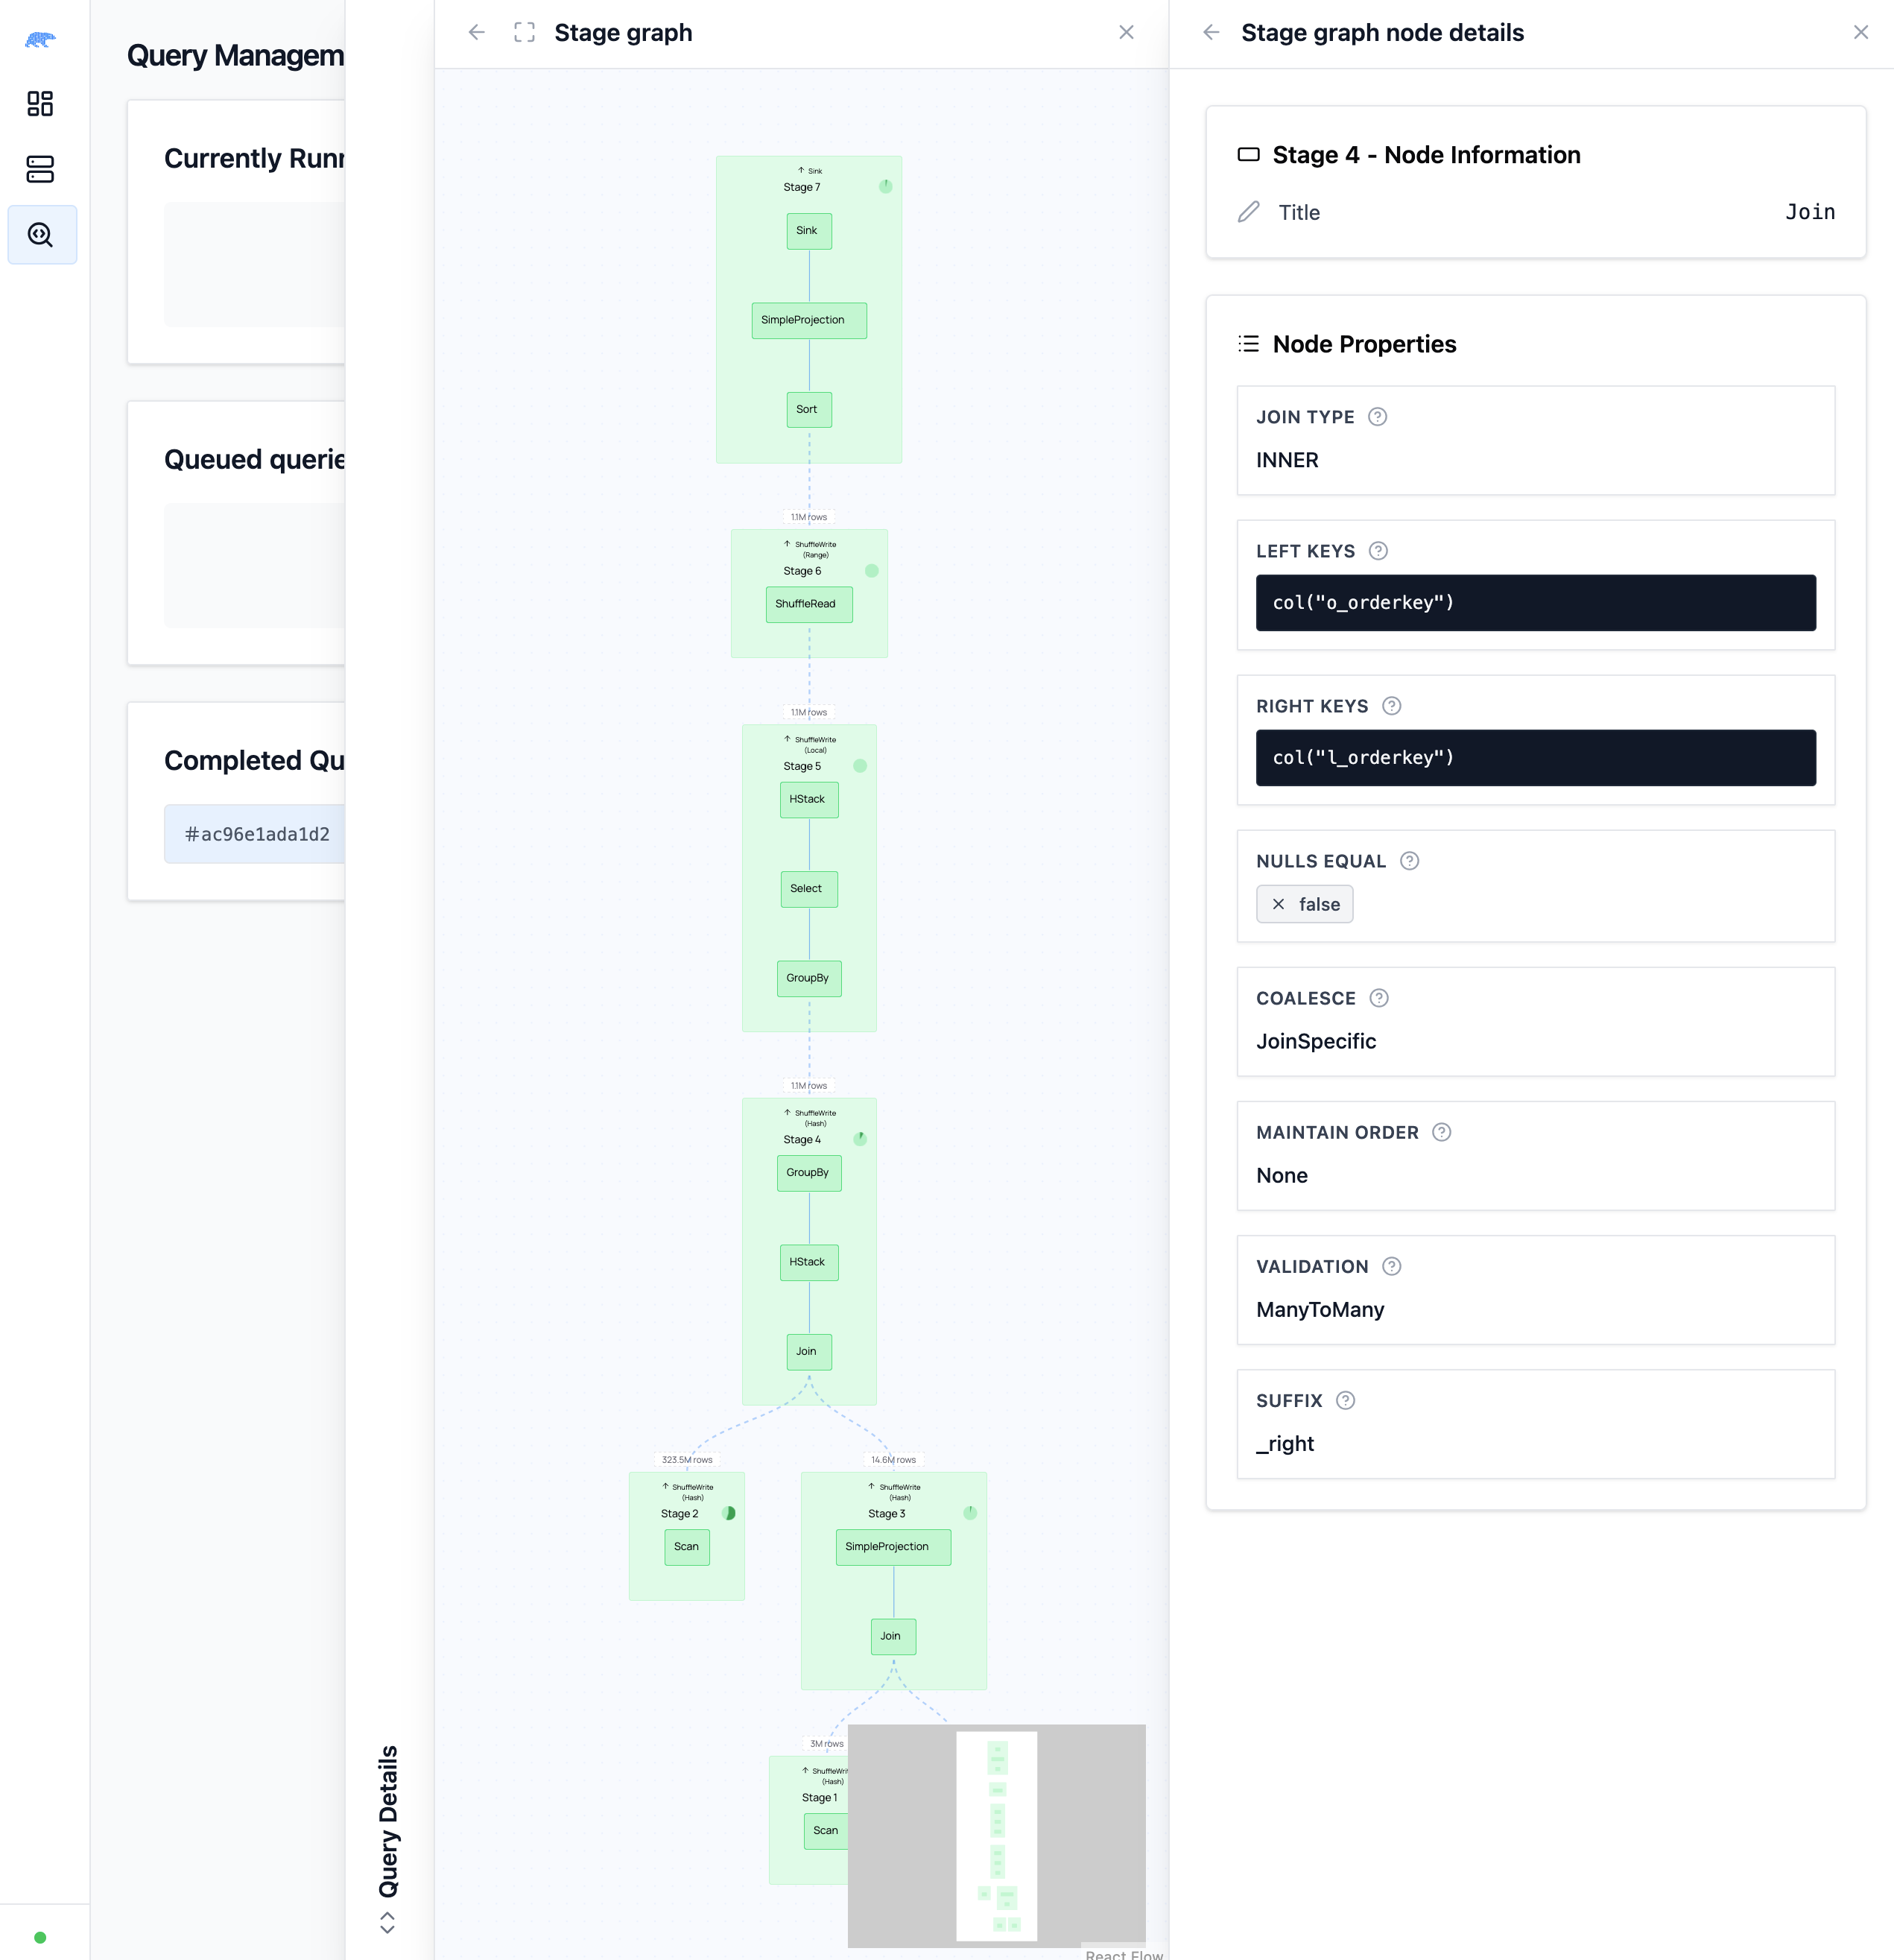Select the query search icon in the sidebar
The height and width of the screenshot is (1960, 1894).
point(40,234)
